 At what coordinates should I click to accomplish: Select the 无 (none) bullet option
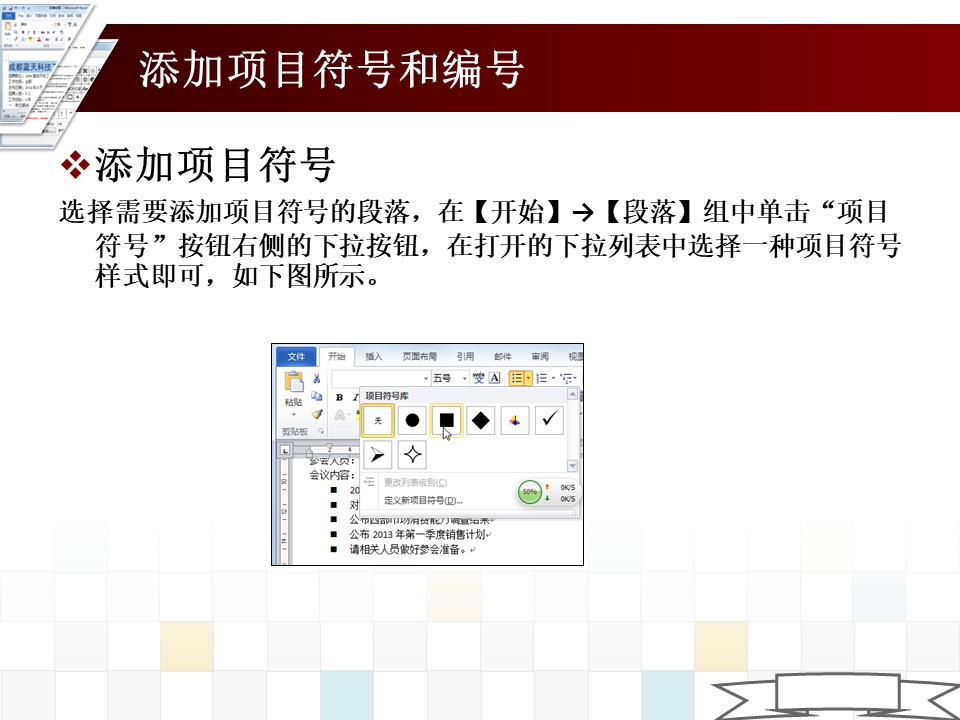coord(378,420)
